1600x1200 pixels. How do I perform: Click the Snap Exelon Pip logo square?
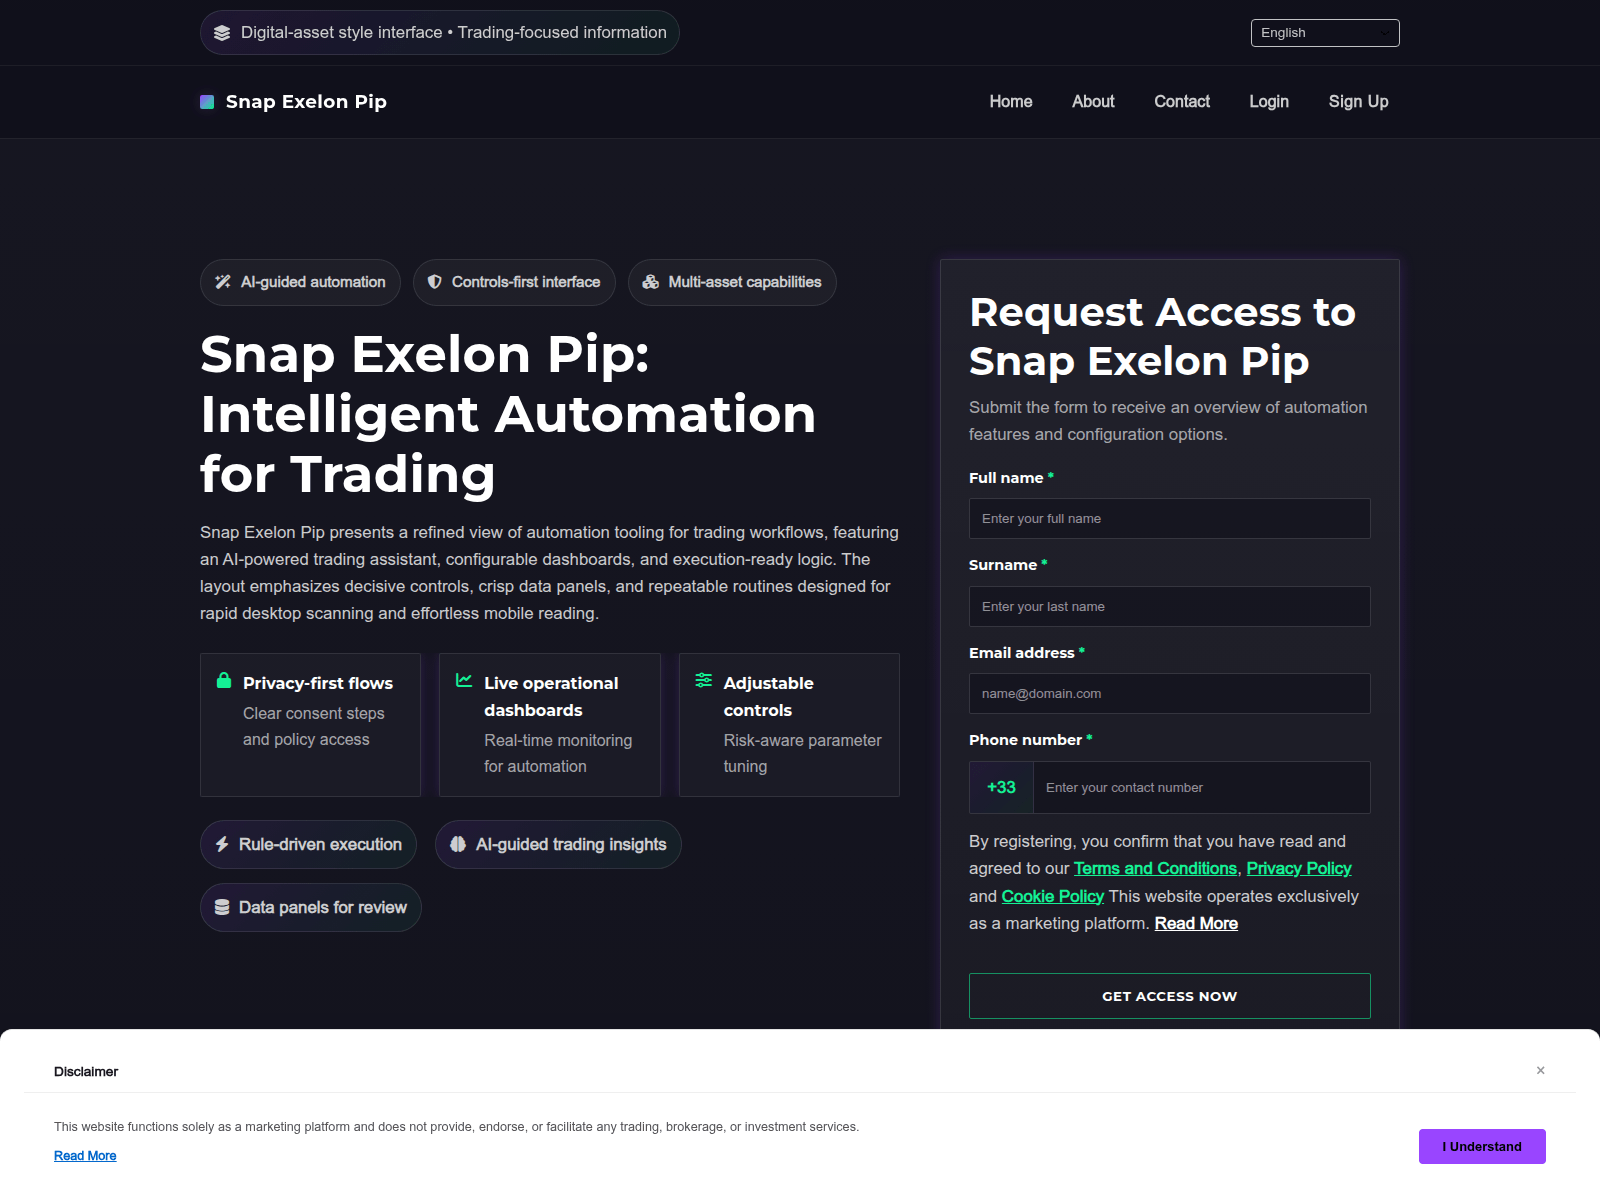click(207, 102)
